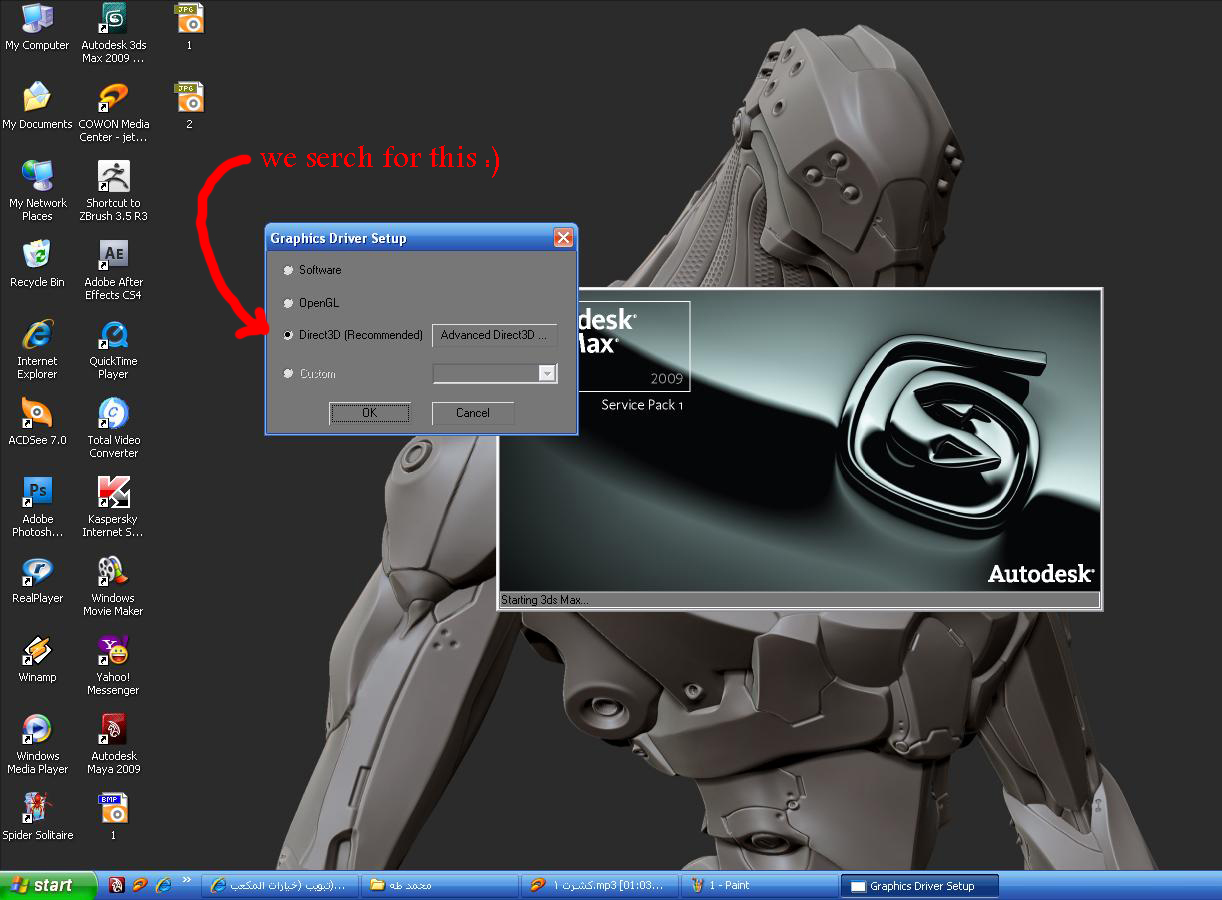This screenshot has width=1222, height=900.
Task: Open the Recycle Bin
Action: [37, 263]
